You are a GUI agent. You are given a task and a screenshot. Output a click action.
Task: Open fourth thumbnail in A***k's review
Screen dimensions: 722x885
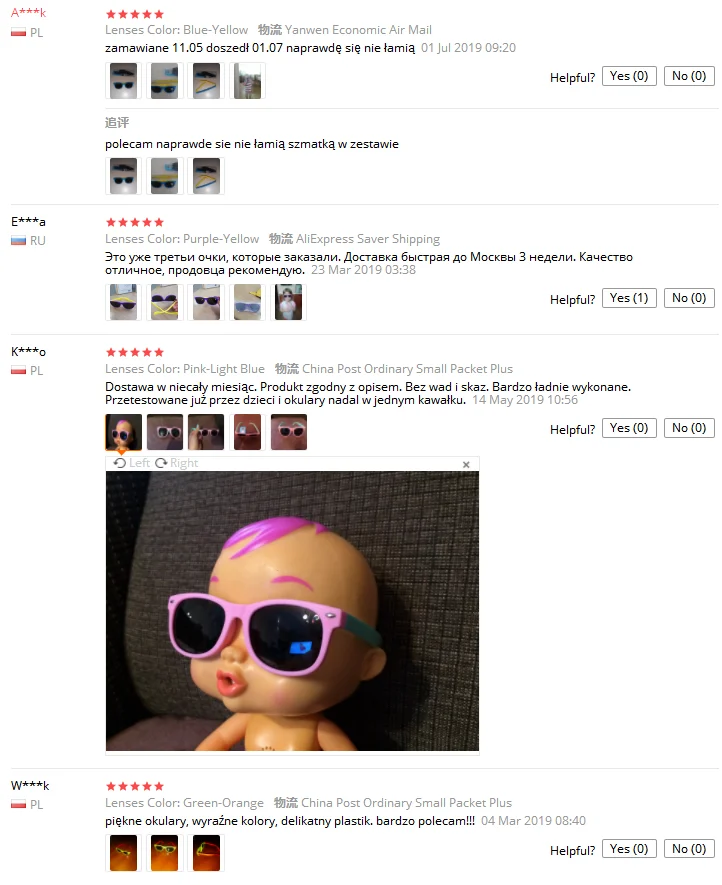coord(247,81)
